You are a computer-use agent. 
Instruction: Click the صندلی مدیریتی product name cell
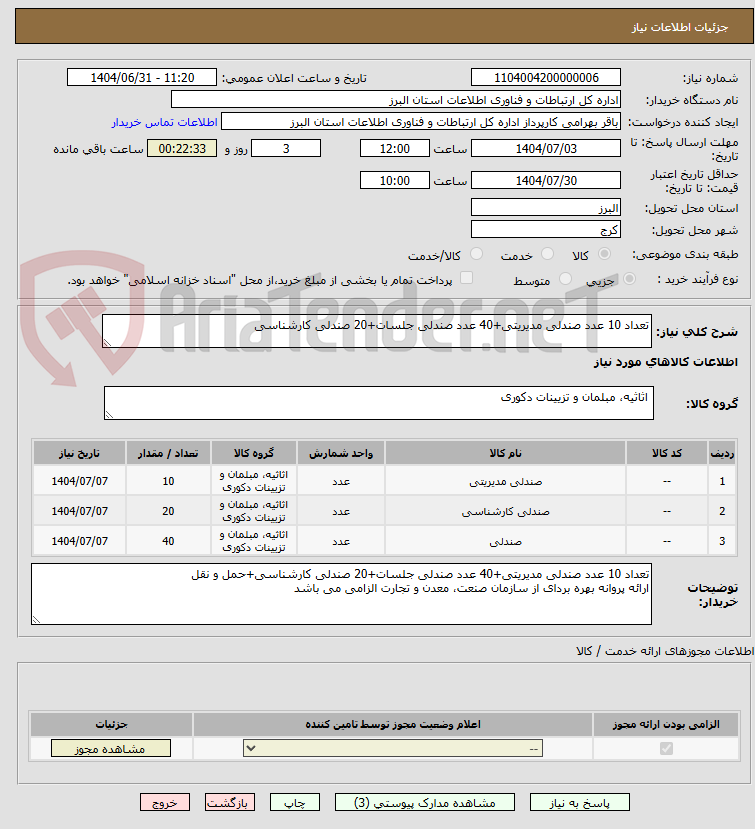pyautogui.click(x=505, y=481)
